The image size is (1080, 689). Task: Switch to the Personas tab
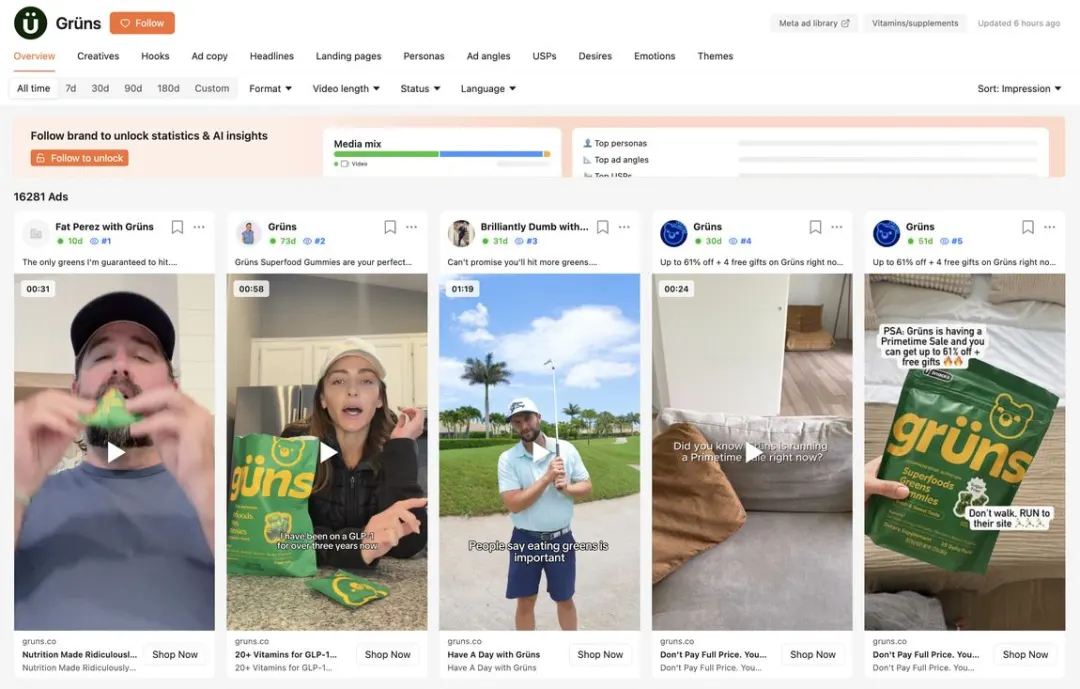(x=424, y=56)
